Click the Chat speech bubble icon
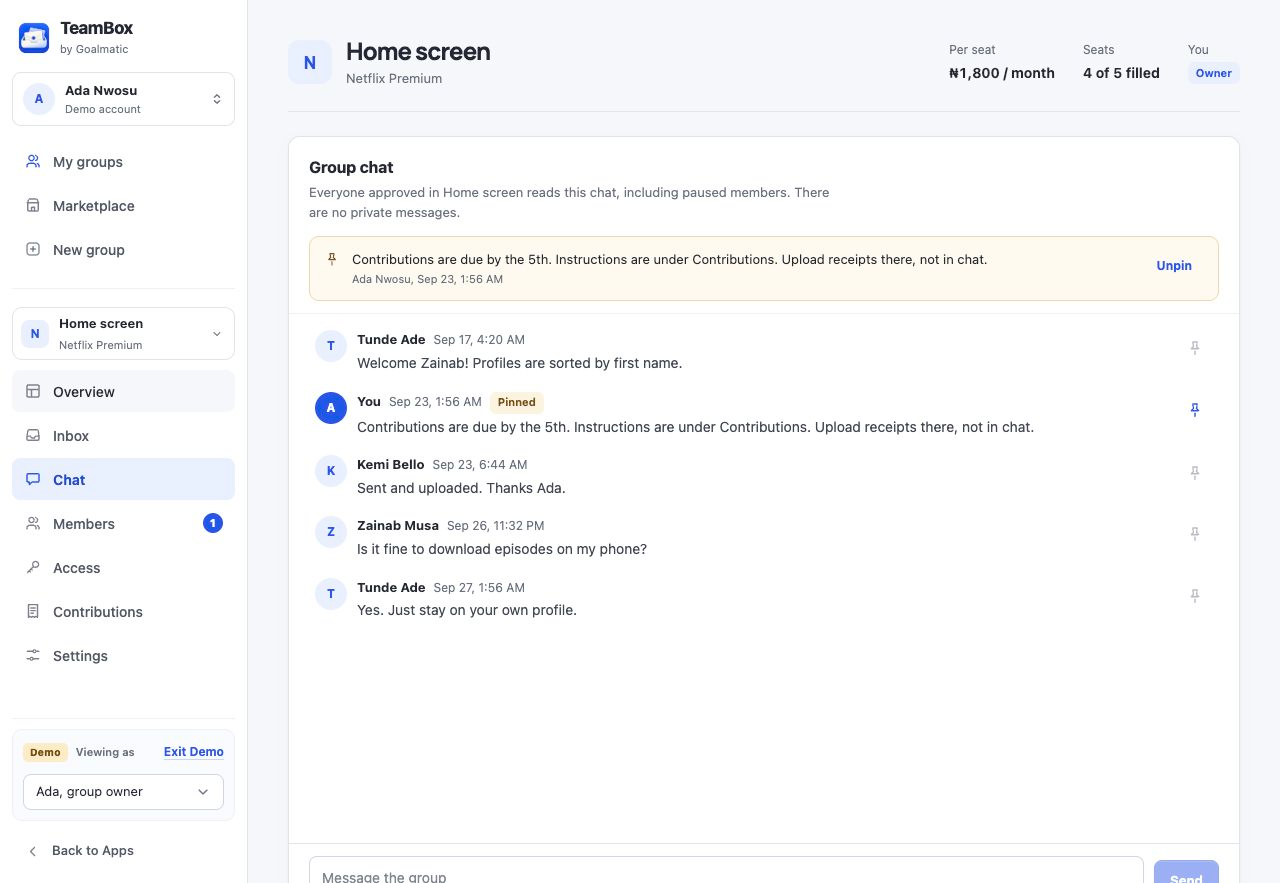The width and height of the screenshot is (1280, 883). click(33, 480)
